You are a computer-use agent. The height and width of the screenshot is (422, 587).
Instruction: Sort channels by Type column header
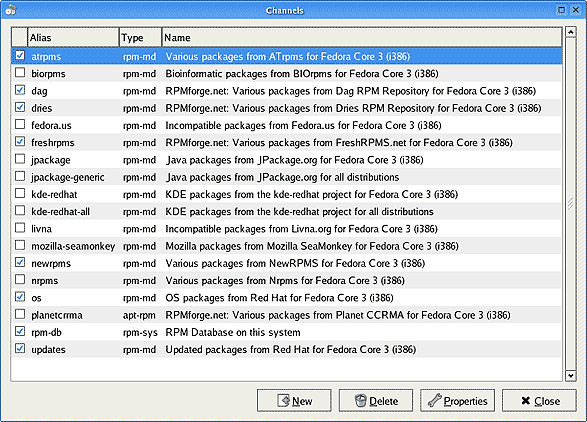click(x=140, y=37)
